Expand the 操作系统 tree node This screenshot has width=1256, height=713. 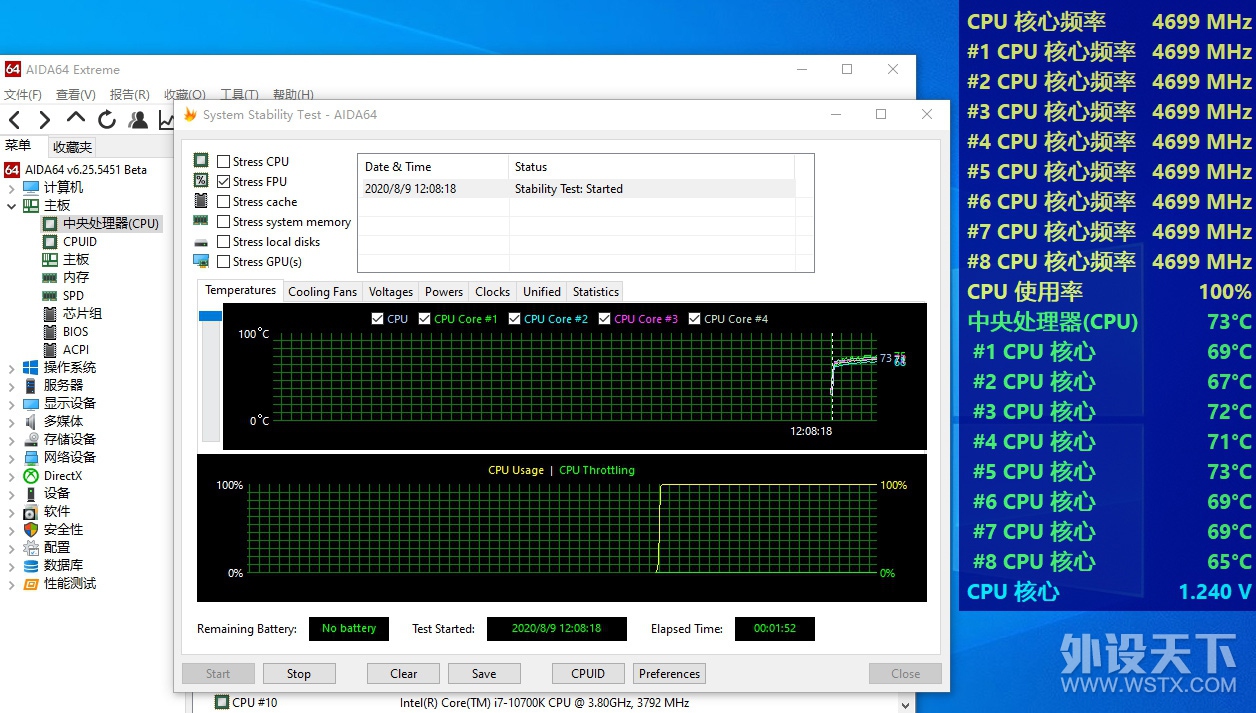click(x=11, y=367)
